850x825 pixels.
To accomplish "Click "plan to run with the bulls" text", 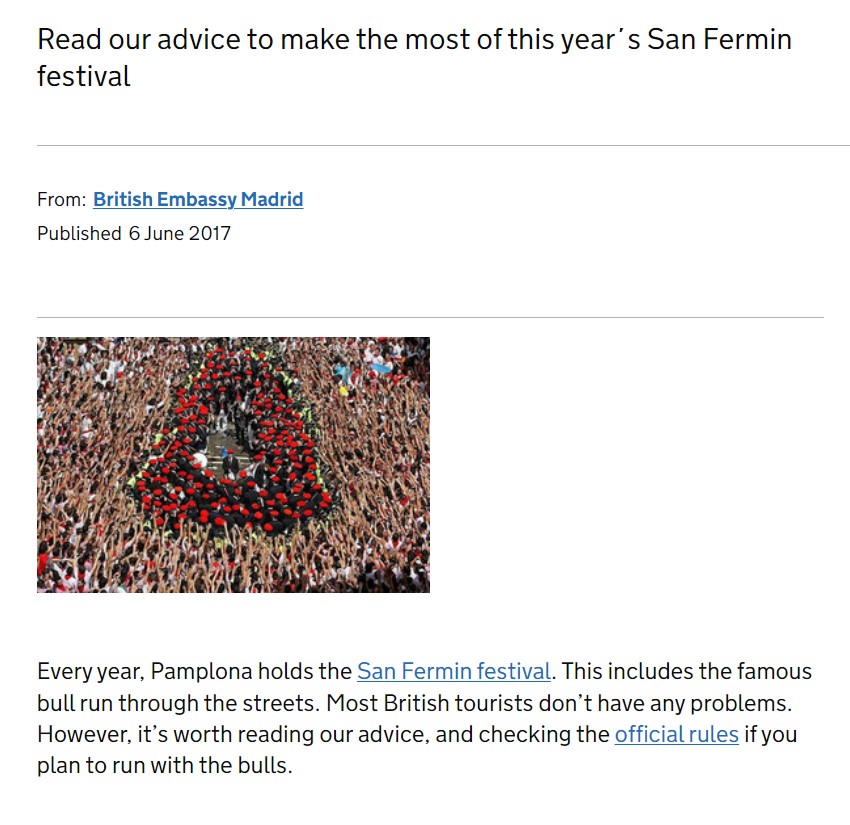I will pos(163,767).
